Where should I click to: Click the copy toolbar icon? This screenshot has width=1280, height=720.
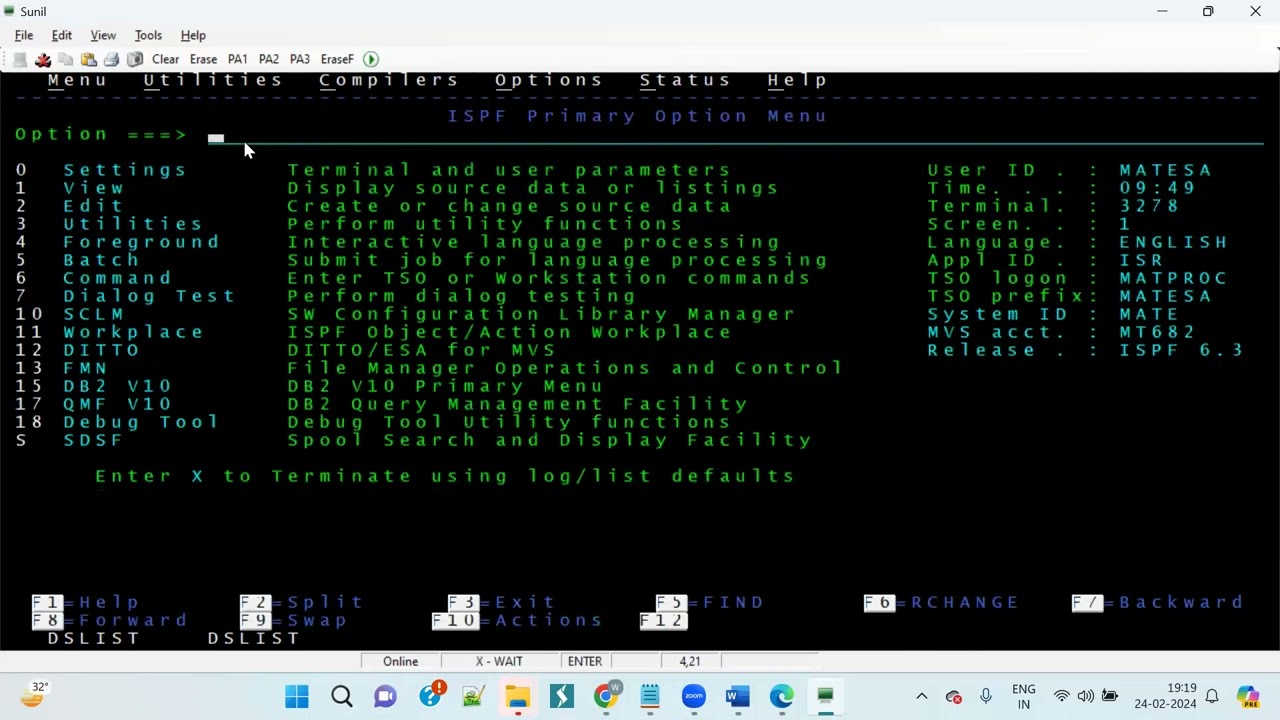click(65, 59)
